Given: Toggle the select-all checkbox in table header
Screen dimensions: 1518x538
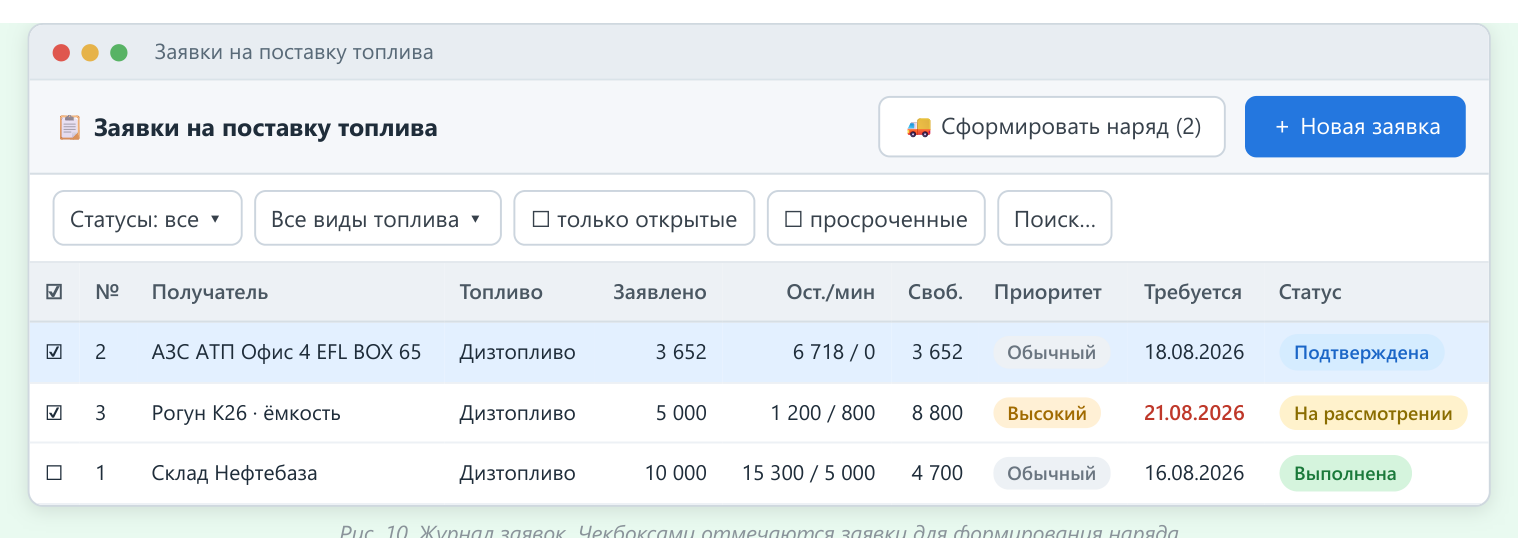Looking at the screenshot, I should tap(54, 292).
